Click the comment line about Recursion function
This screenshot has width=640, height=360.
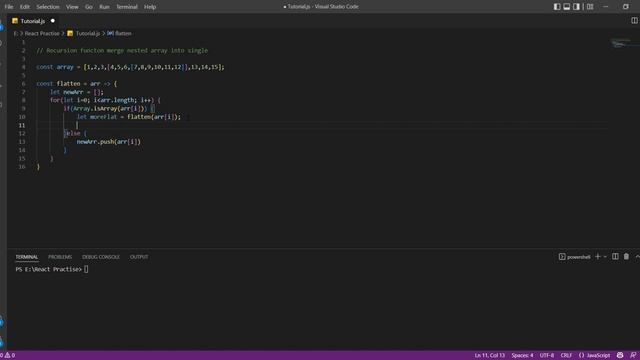tap(122, 51)
